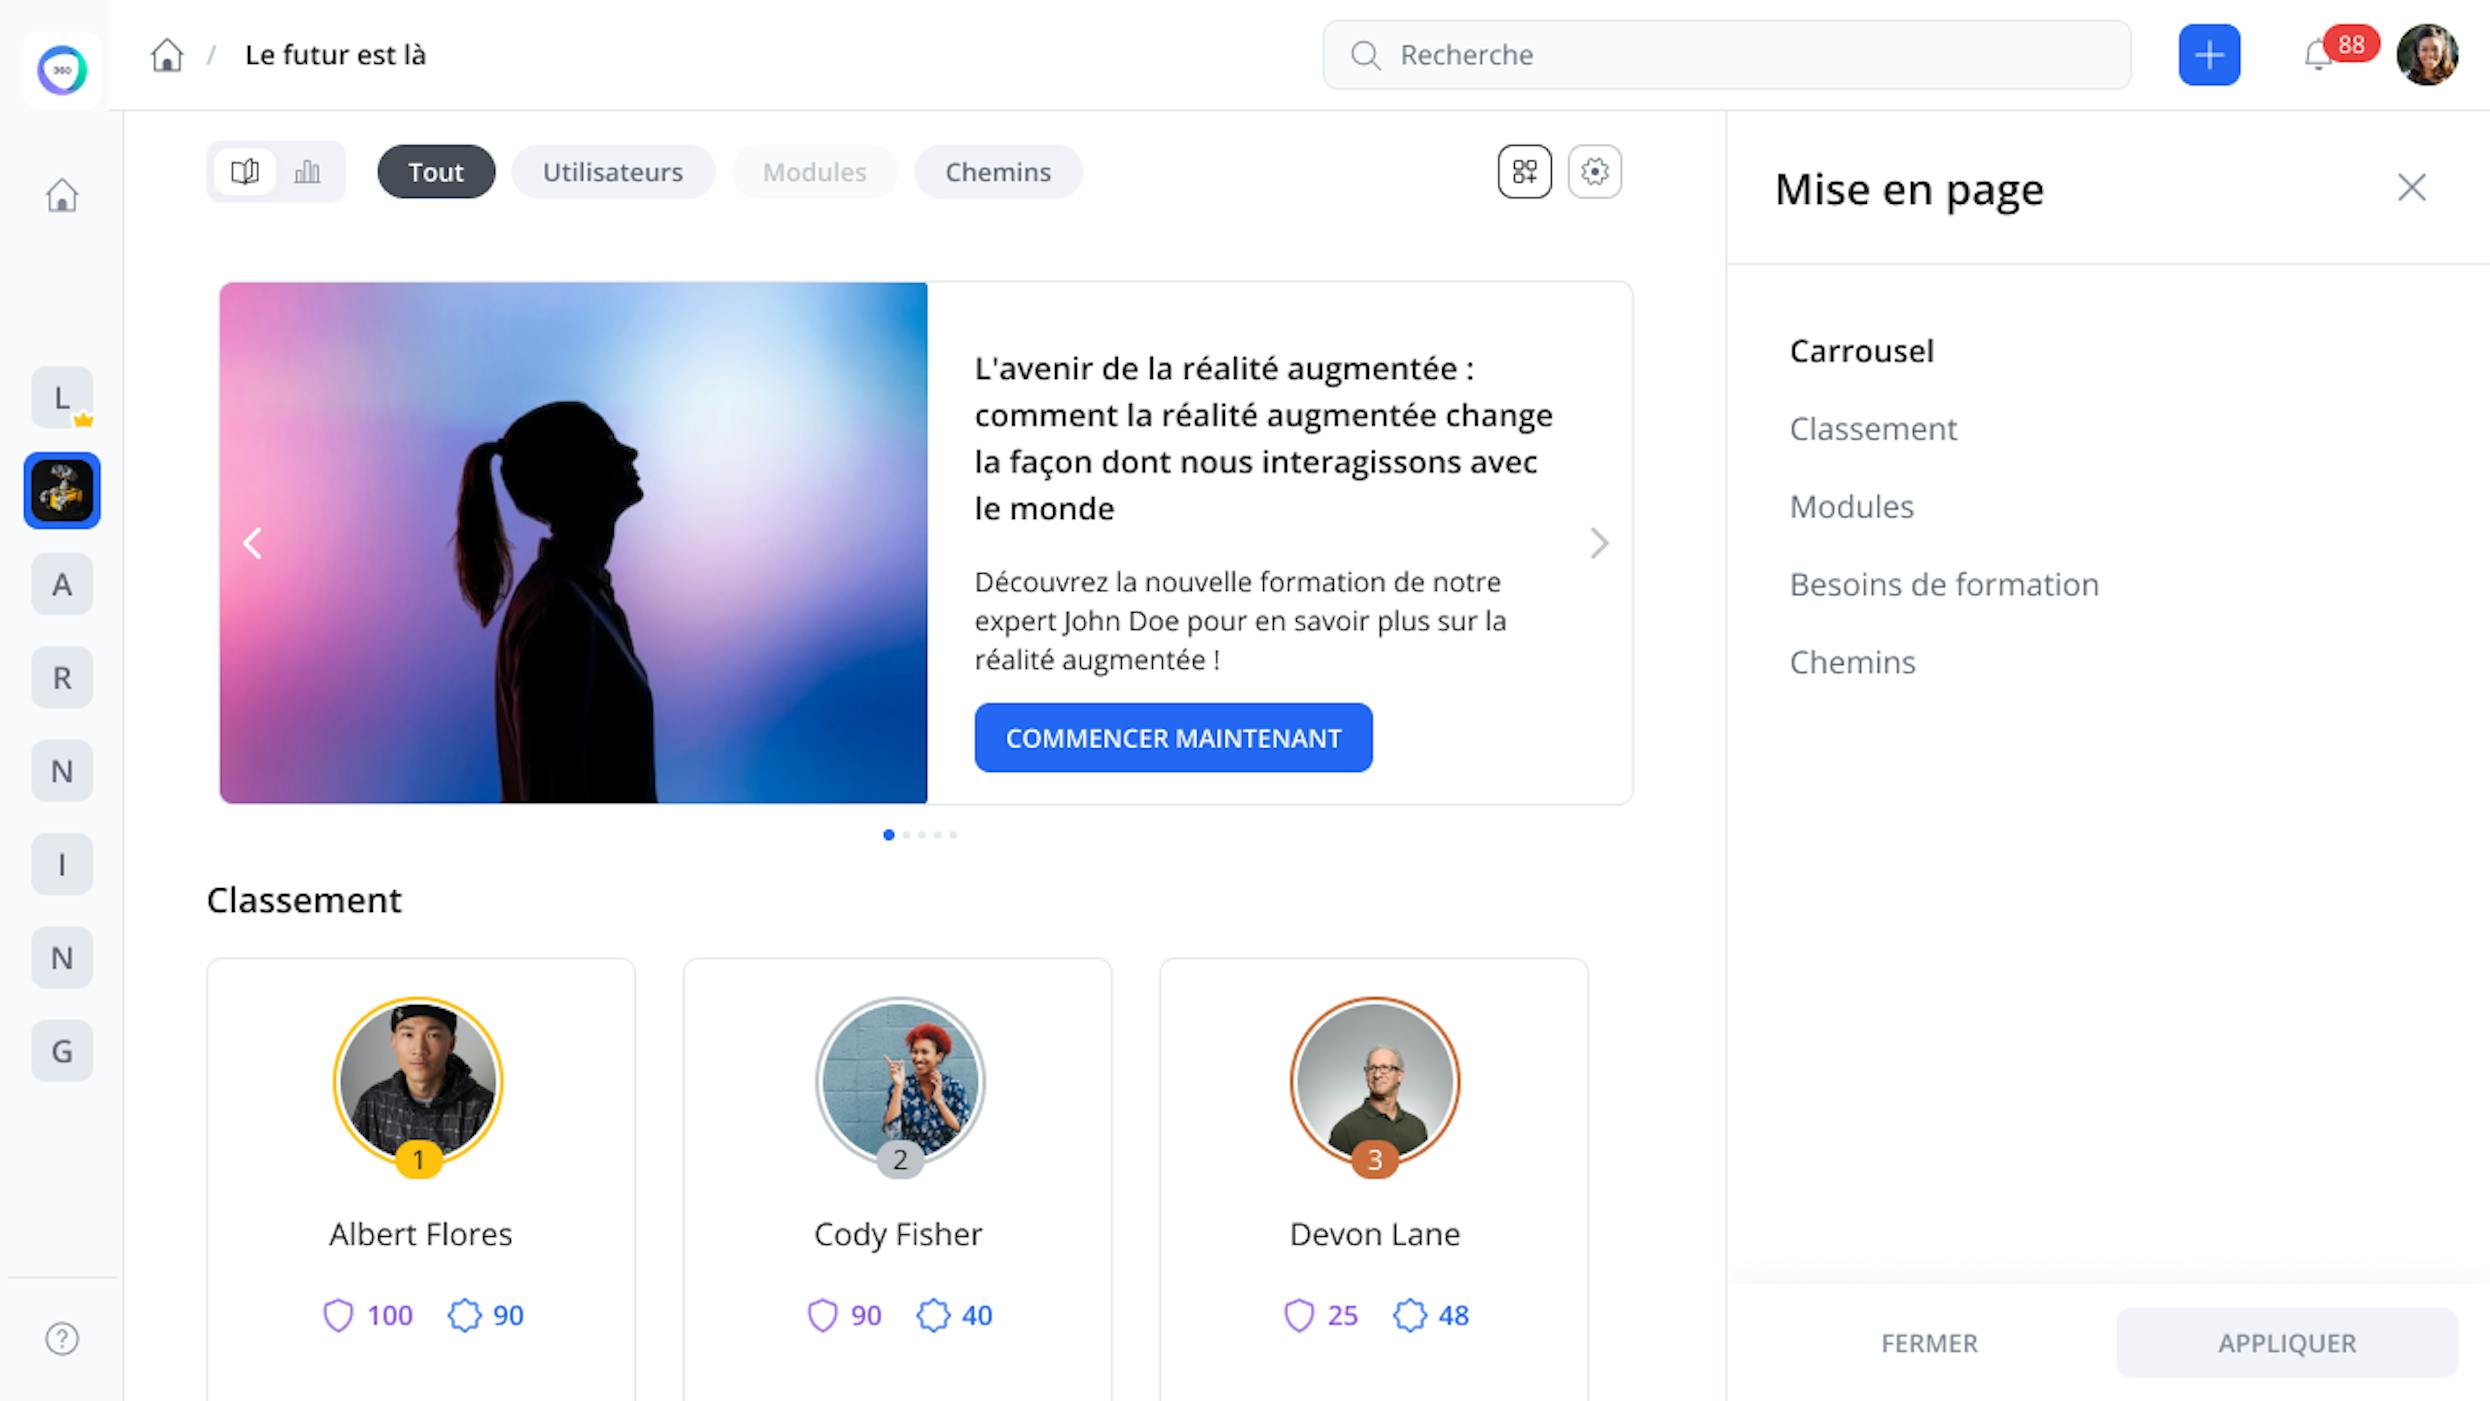Click the last carousel pagination dot
Viewport: 2490px width, 1401px height.
[x=953, y=835]
